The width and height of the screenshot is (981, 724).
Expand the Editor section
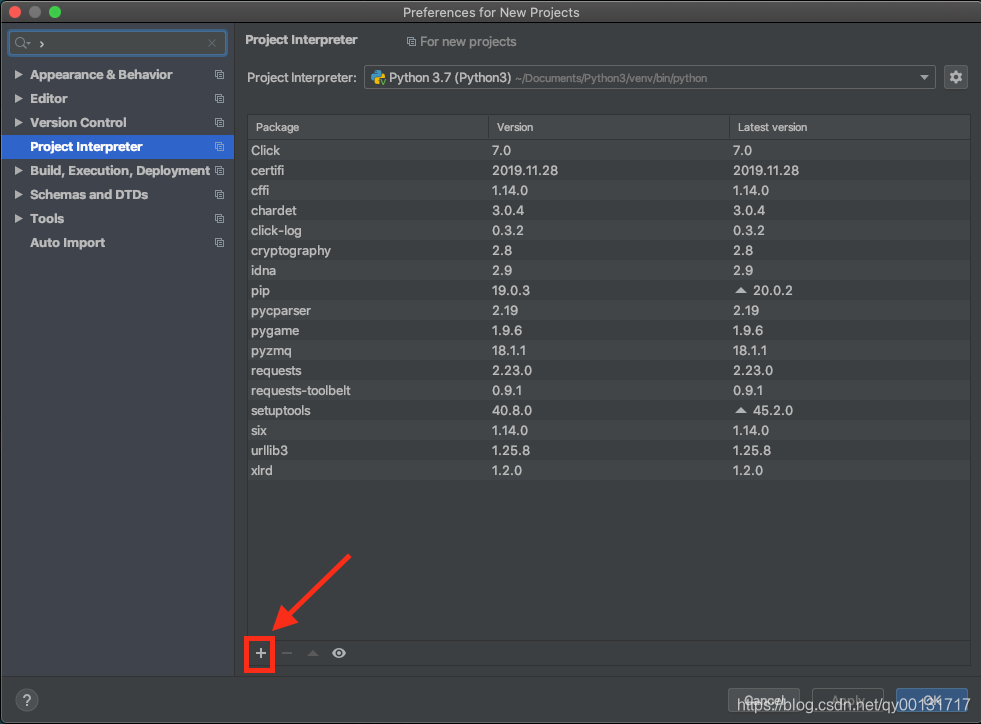coord(18,98)
